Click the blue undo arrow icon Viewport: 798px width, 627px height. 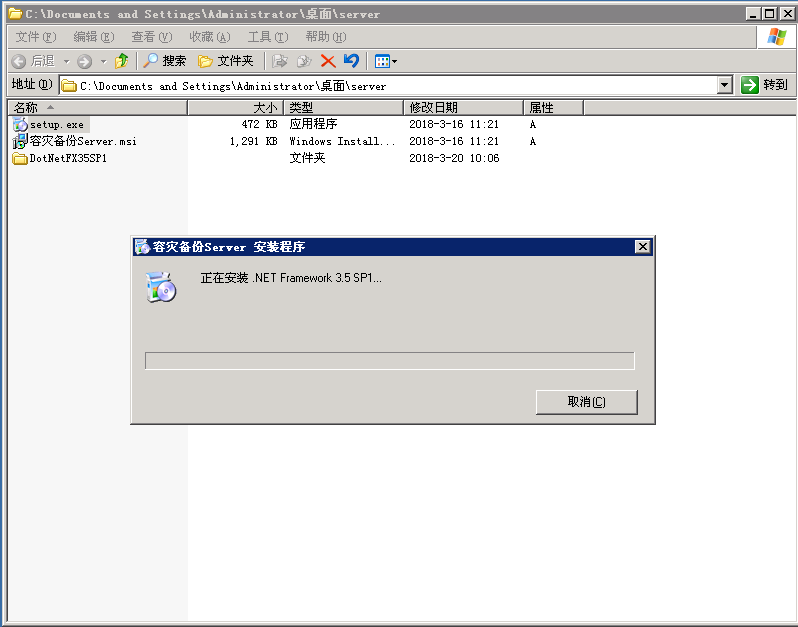click(351, 61)
